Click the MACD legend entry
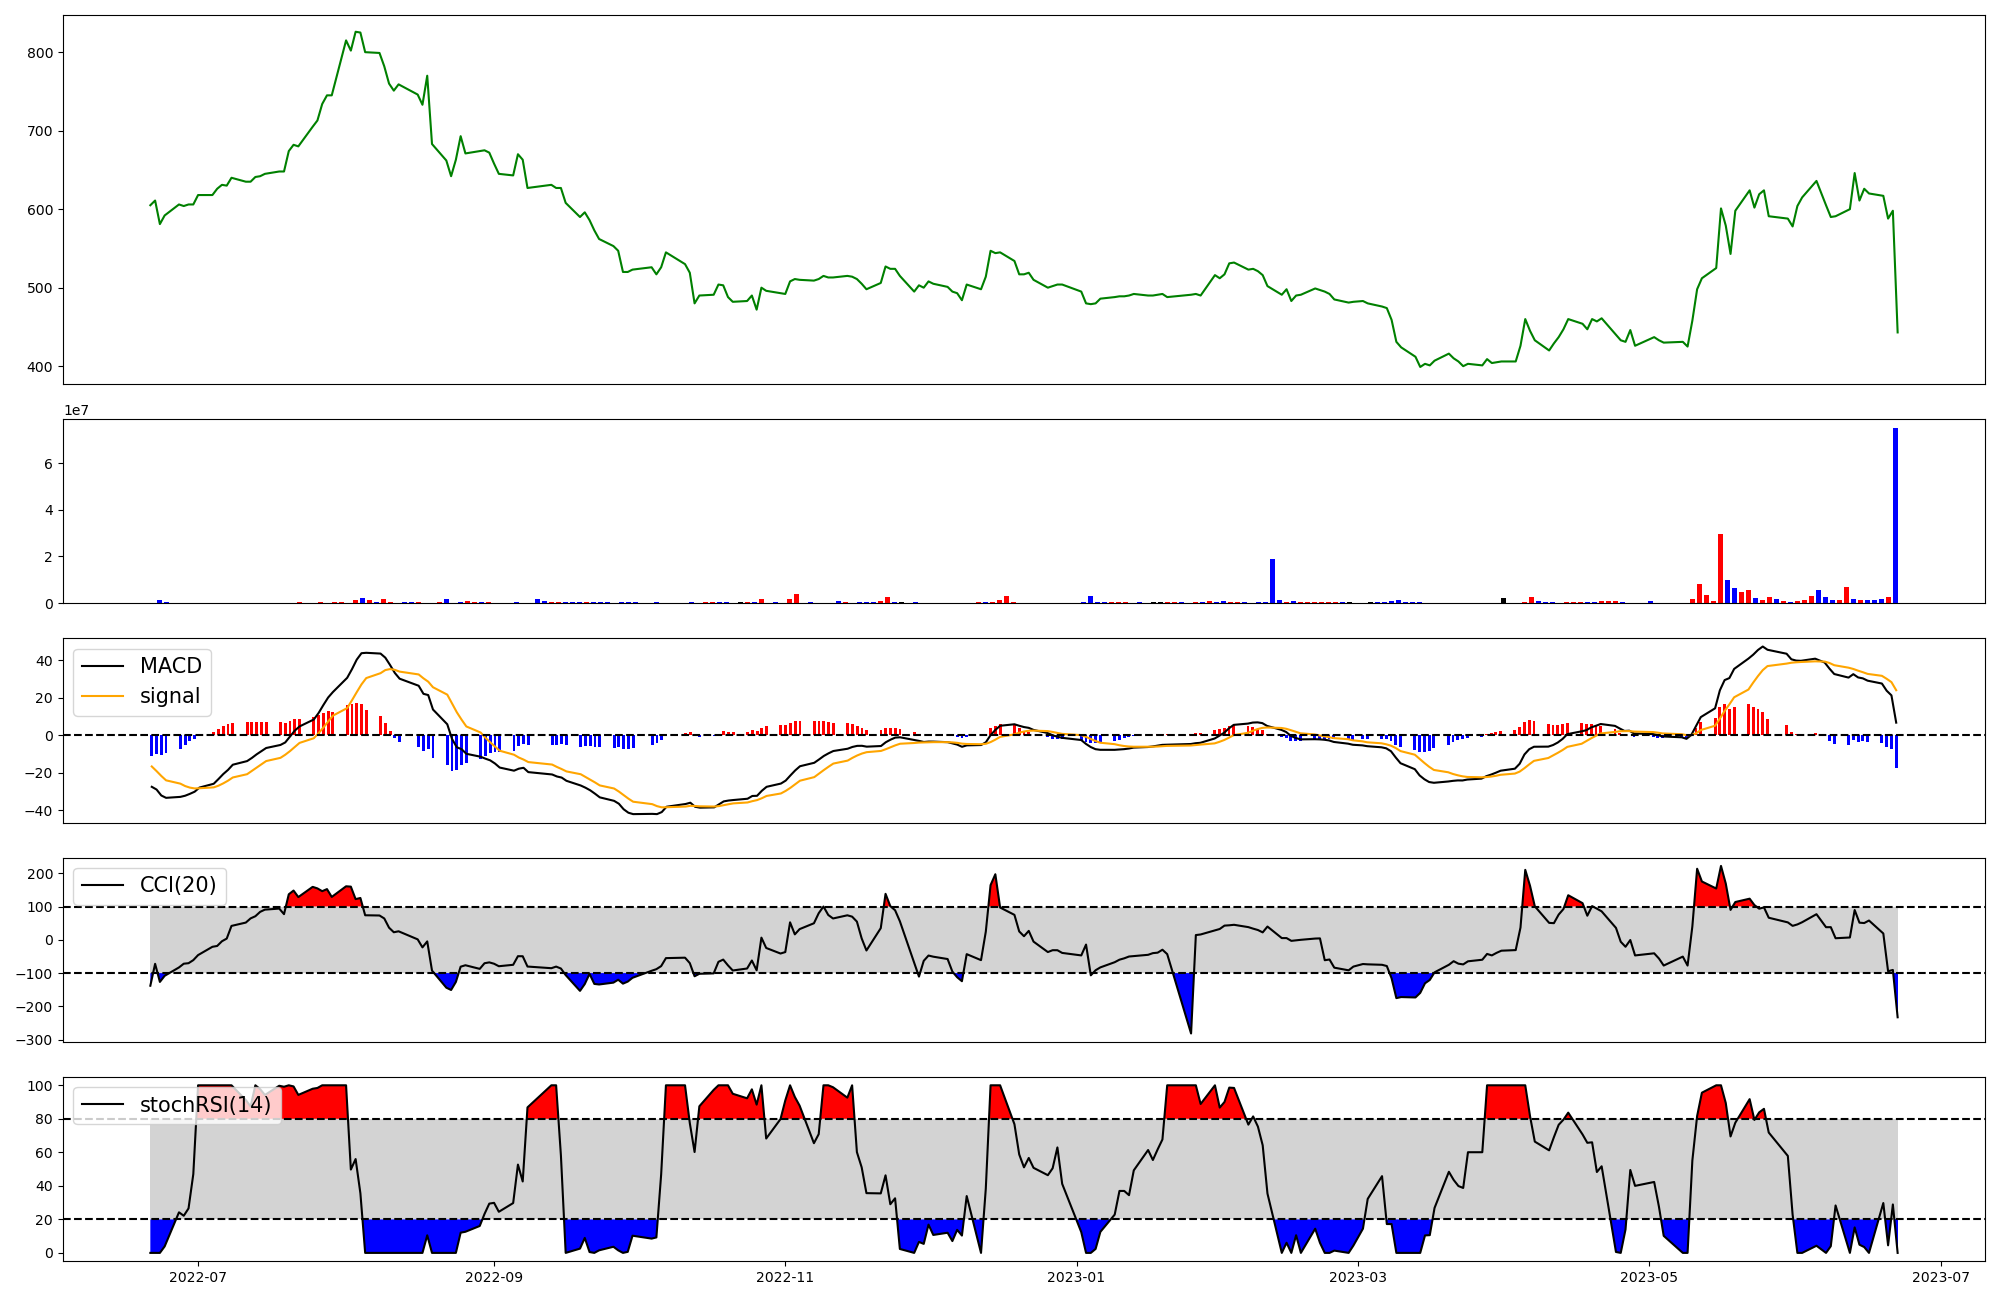This screenshot has width=2000, height=1300. click(170, 666)
